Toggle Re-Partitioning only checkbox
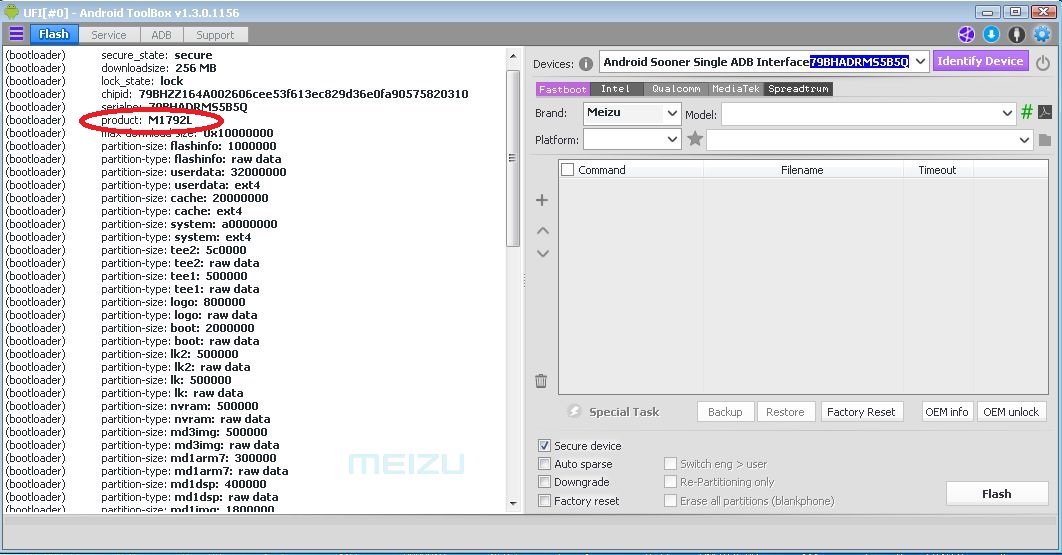 click(670, 482)
